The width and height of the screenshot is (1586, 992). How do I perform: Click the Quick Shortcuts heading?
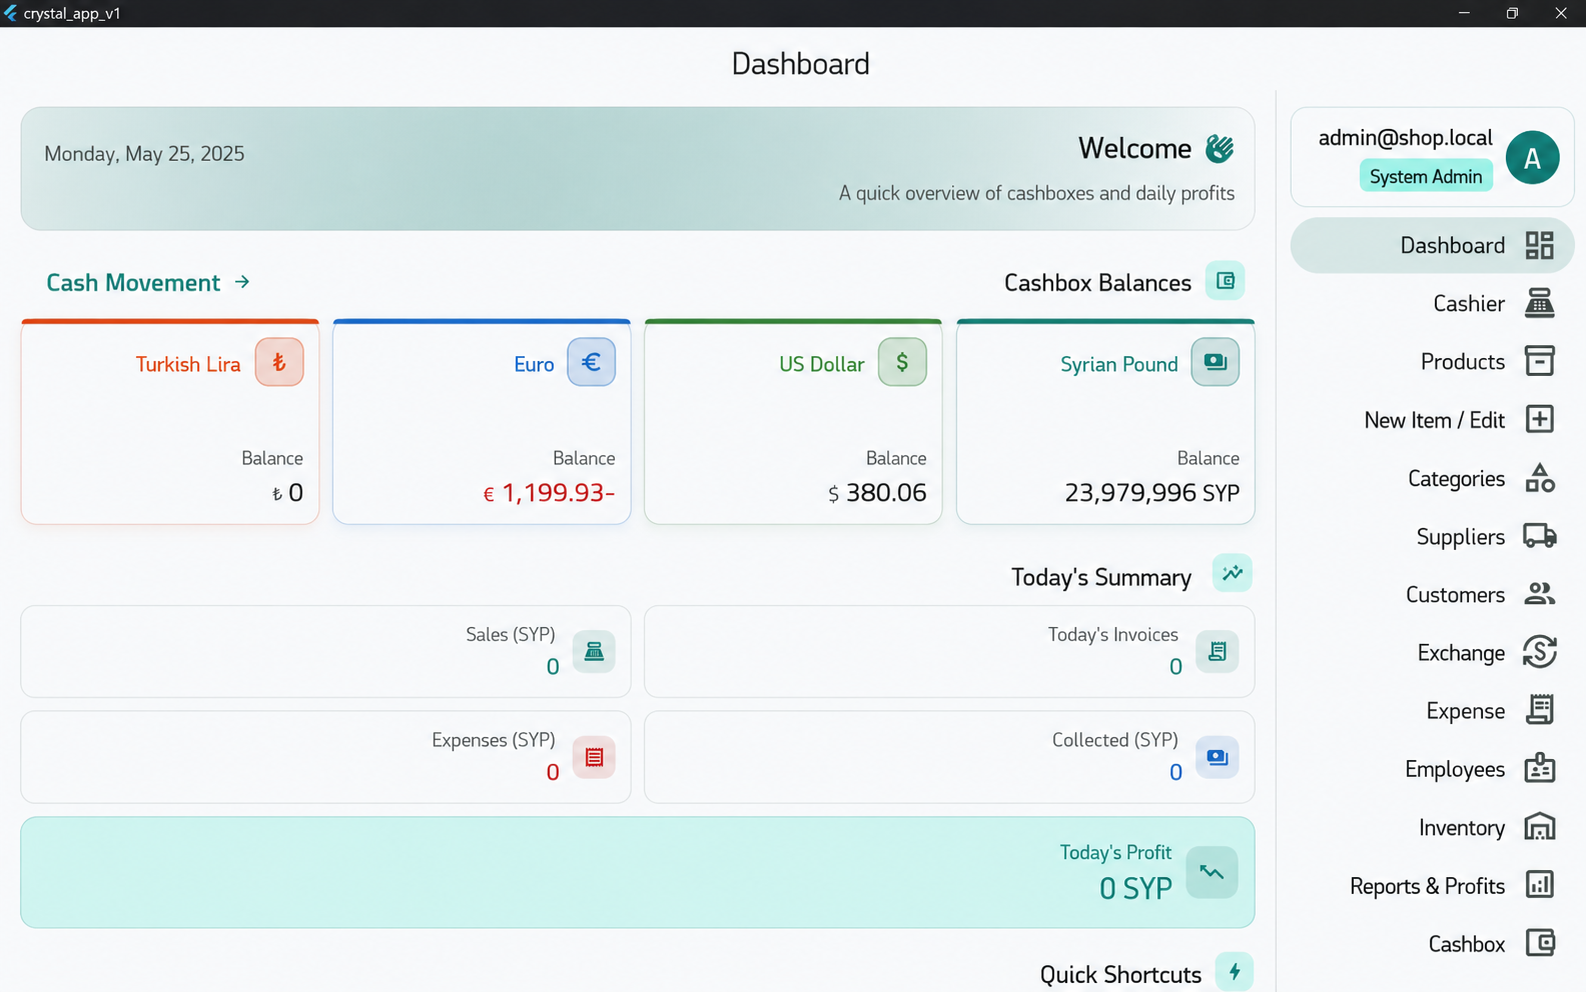coord(1120,974)
